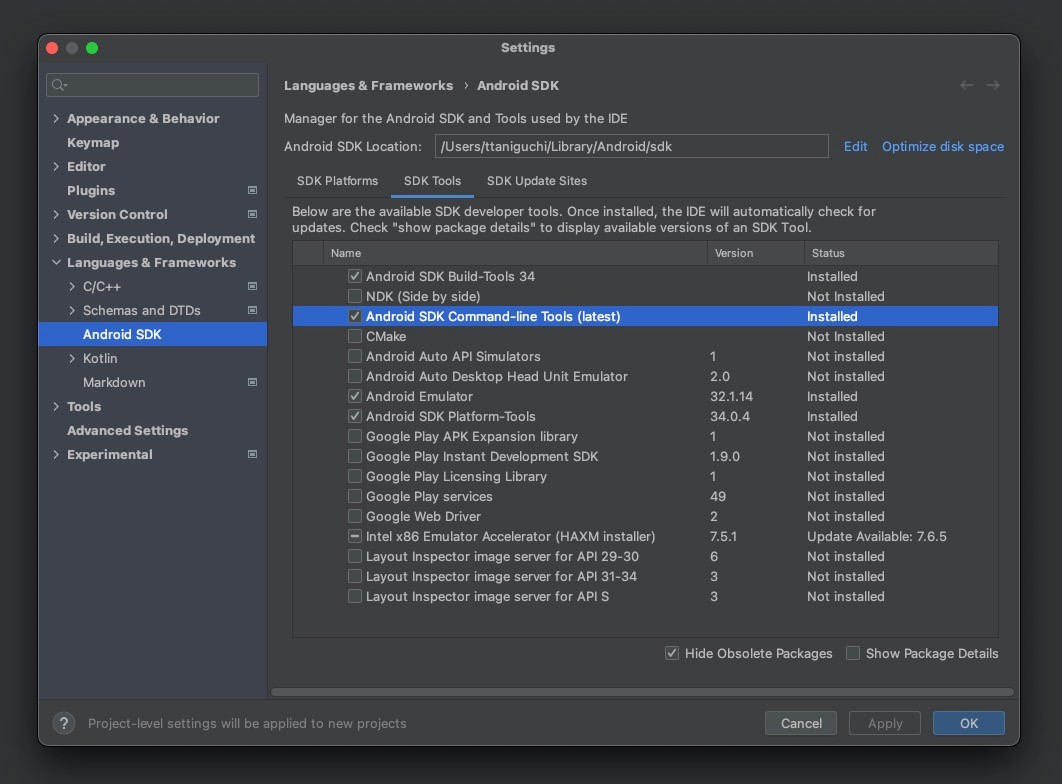
Task: Check NDK (Side by side)
Action: [x=354, y=296]
